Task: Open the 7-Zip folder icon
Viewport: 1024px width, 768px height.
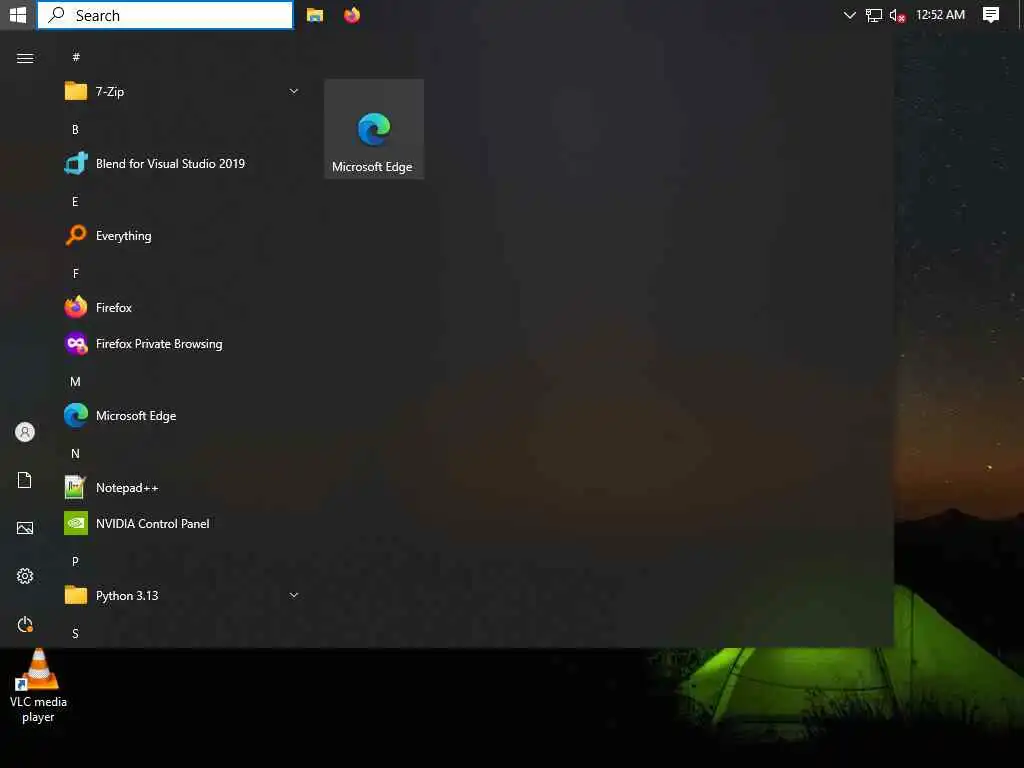Action: point(76,91)
